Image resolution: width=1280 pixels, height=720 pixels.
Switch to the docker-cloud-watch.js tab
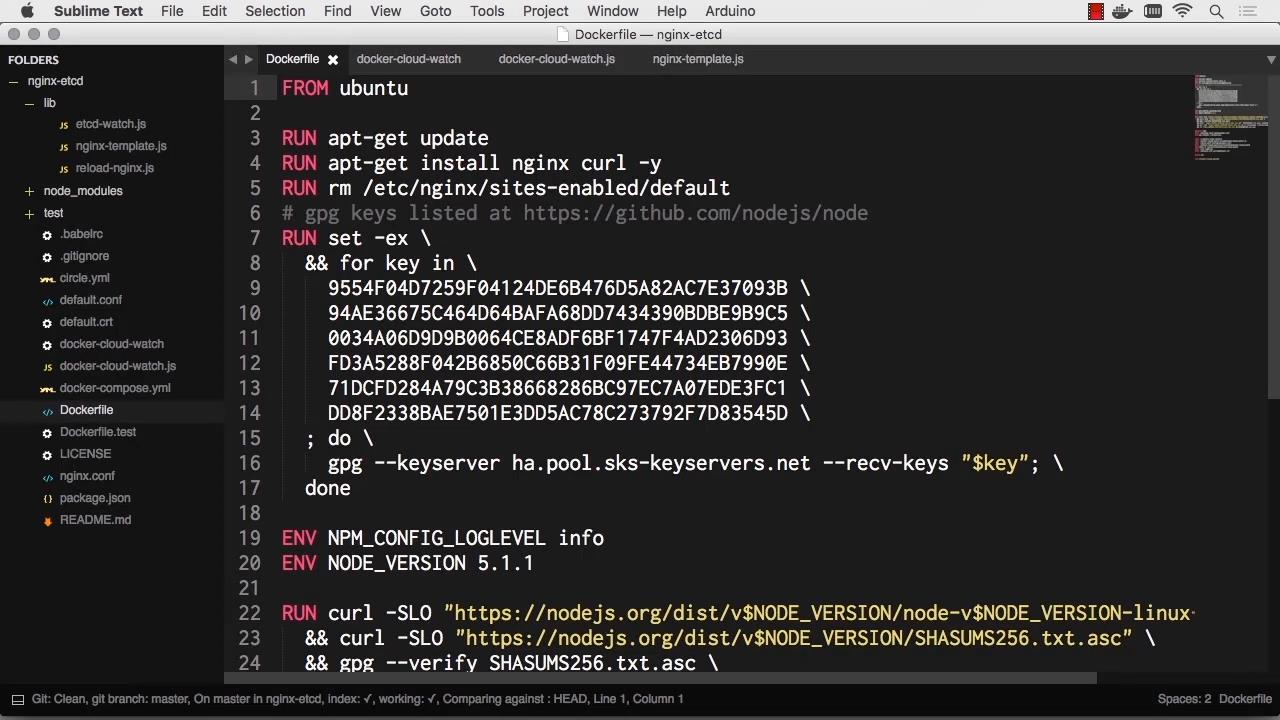tap(557, 59)
